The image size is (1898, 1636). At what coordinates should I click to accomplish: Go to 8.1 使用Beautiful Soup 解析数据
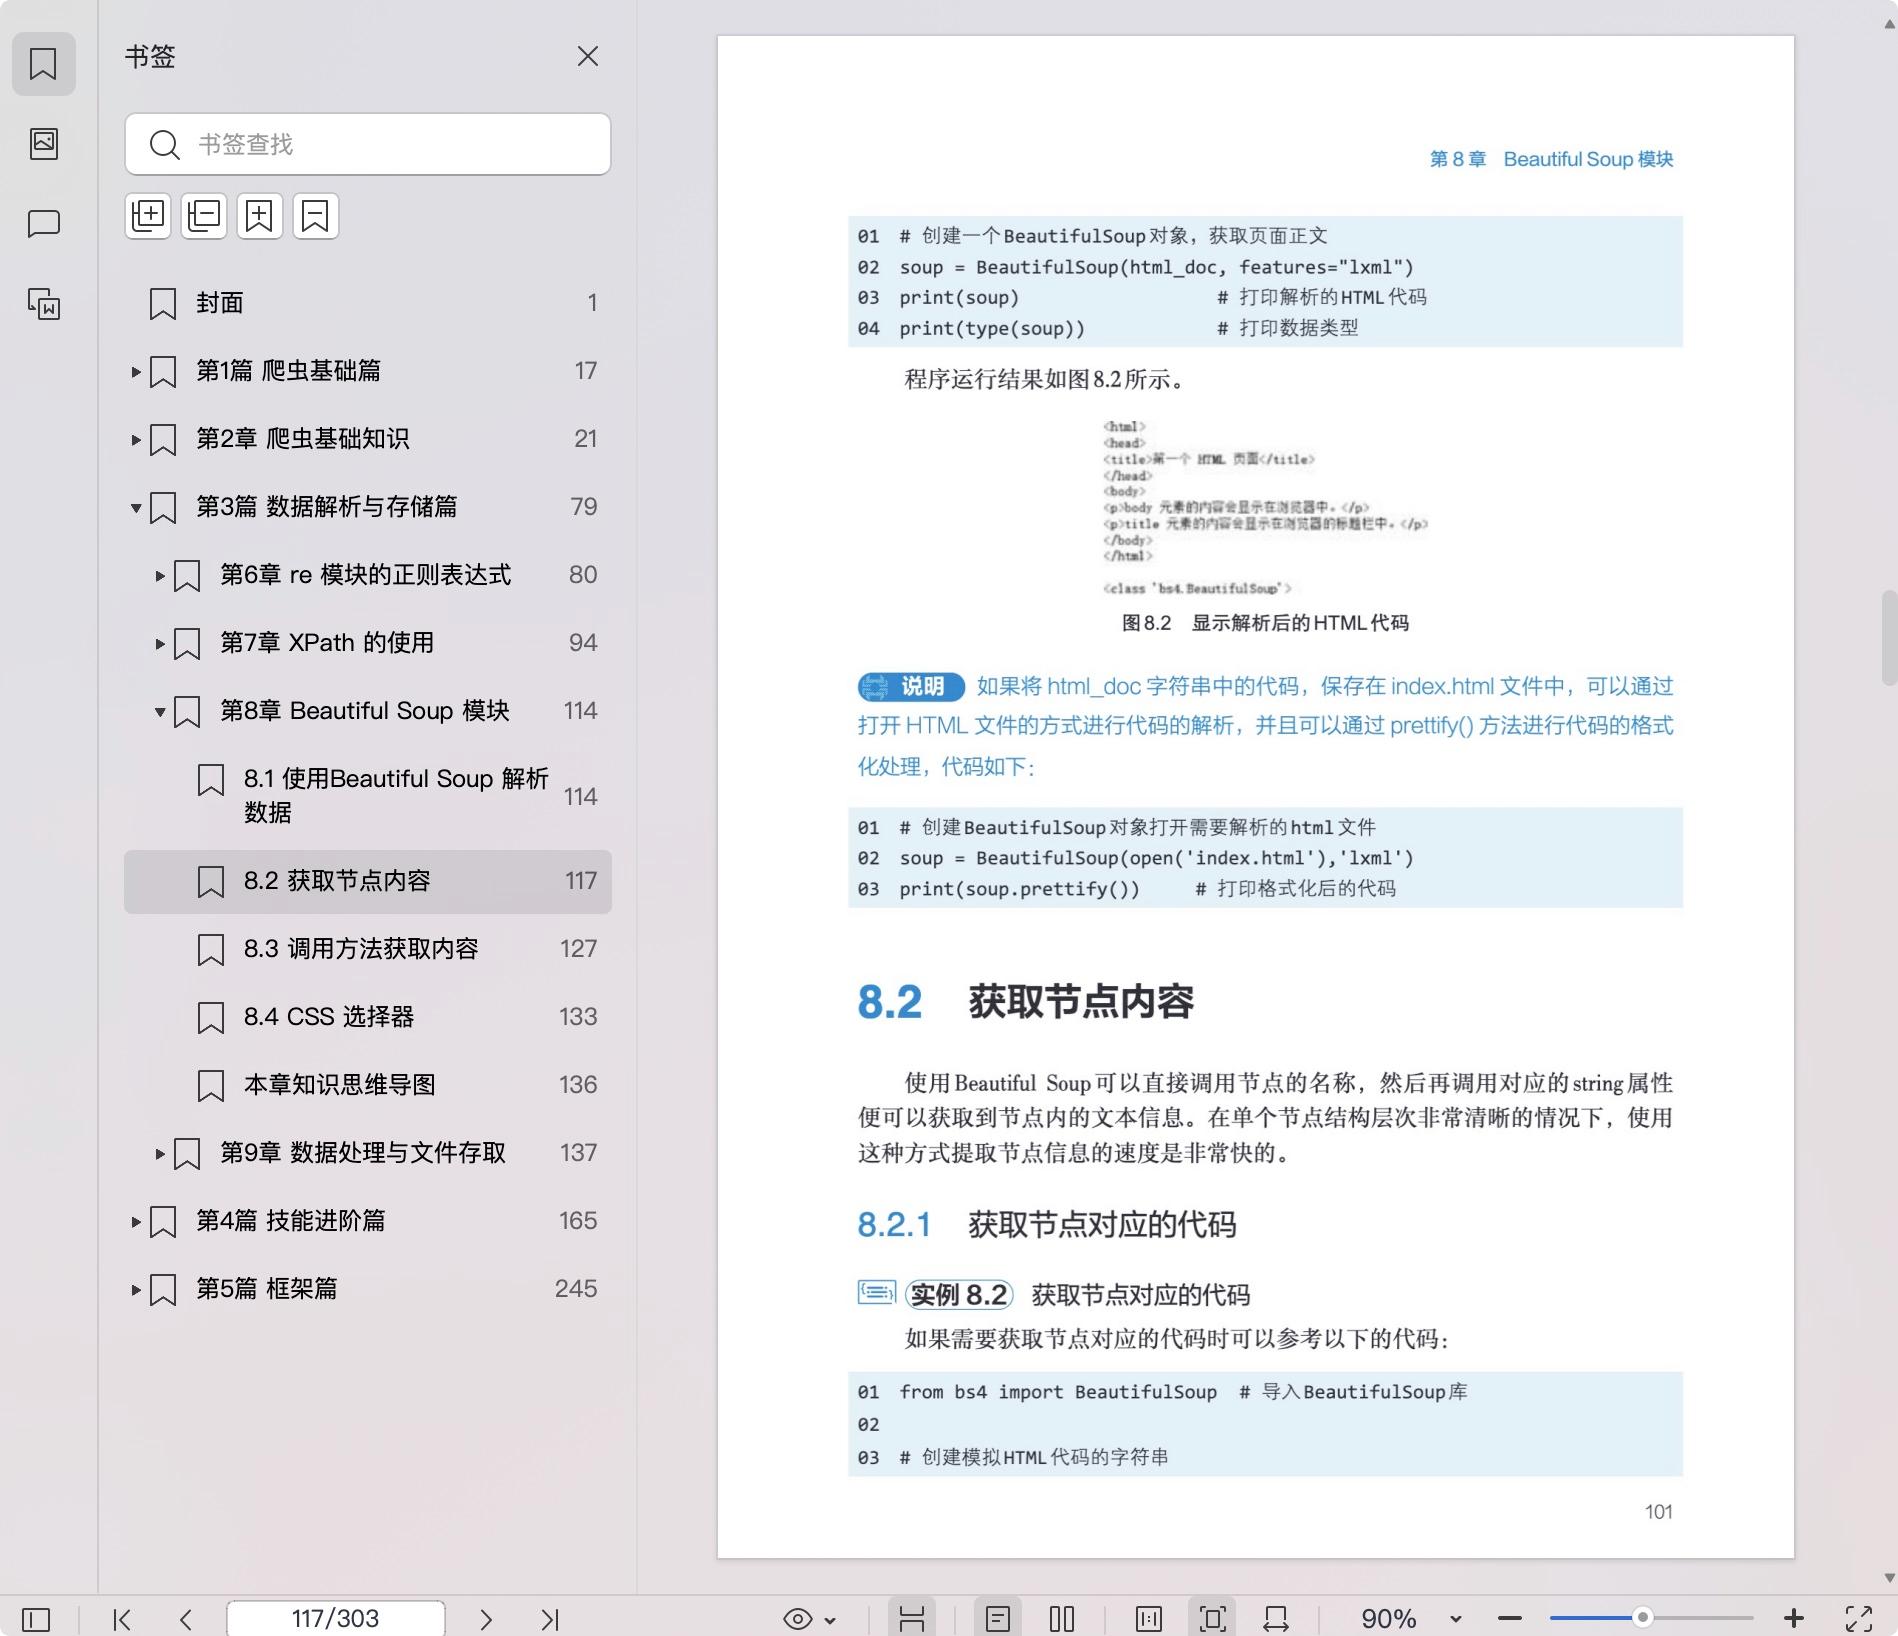368,796
